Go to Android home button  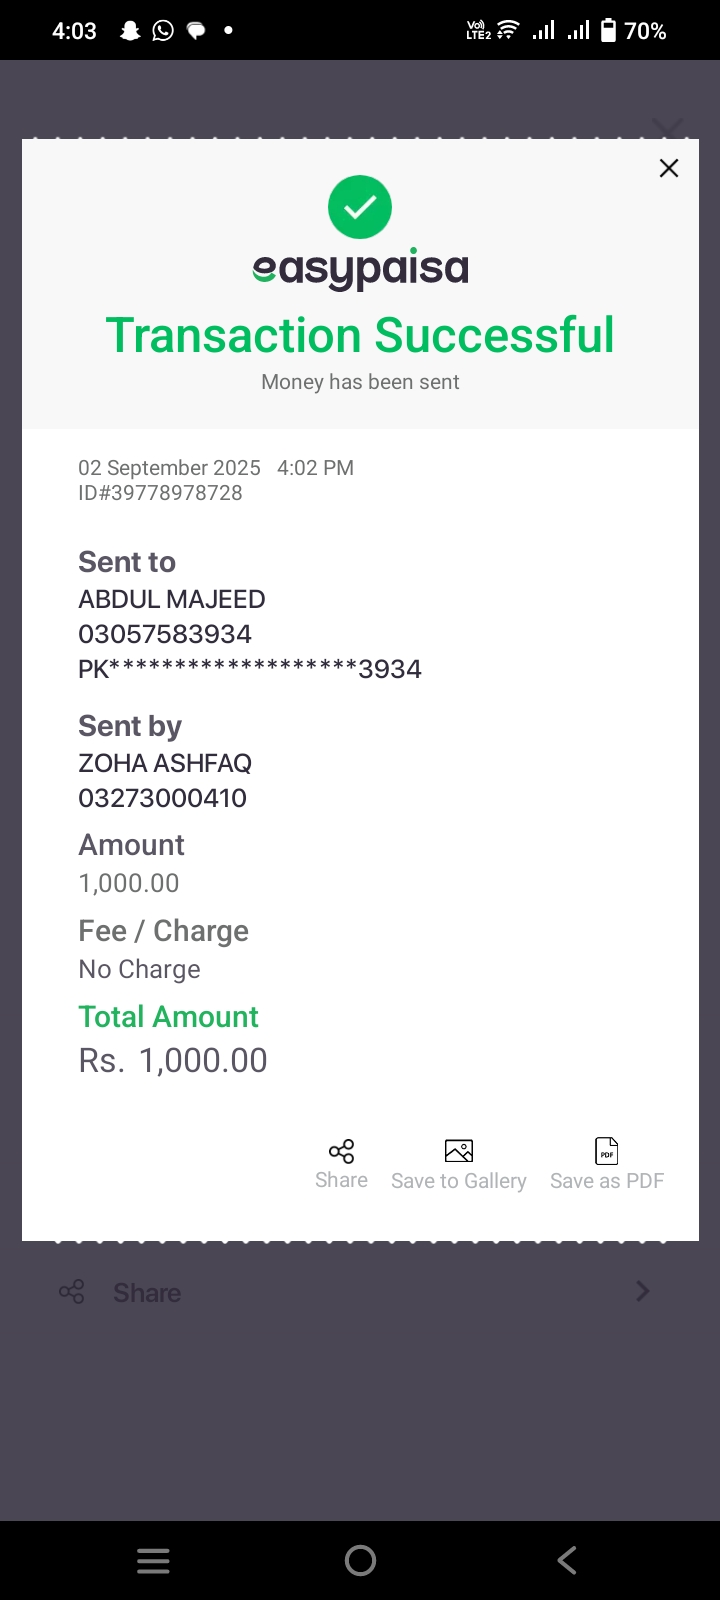point(360,1561)
